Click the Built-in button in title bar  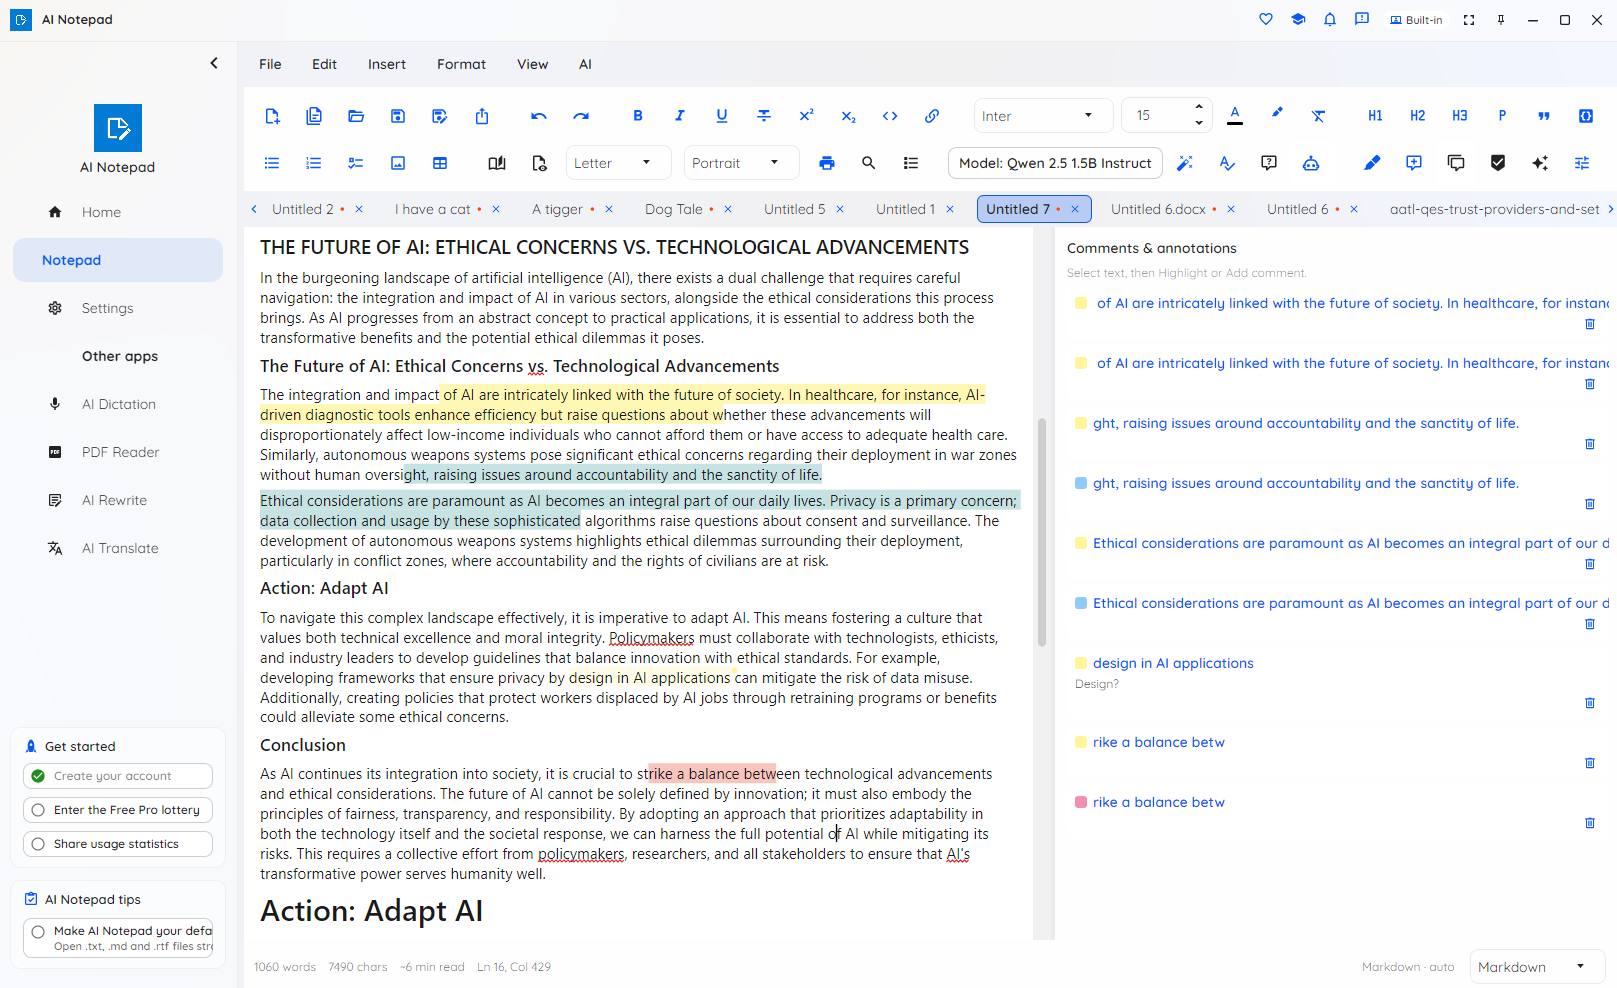[x=1416, y=20]
